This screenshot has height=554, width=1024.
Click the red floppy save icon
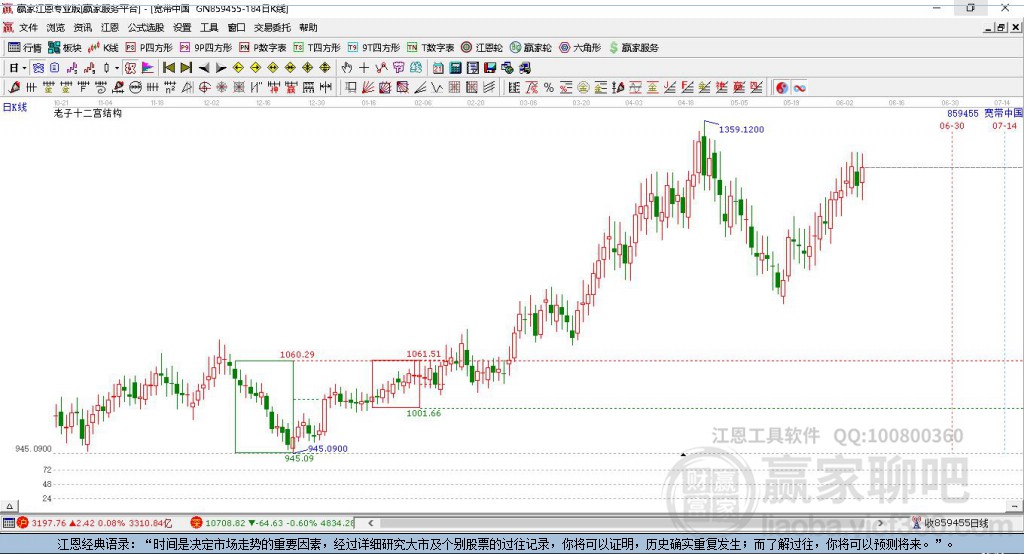[490, 68]
